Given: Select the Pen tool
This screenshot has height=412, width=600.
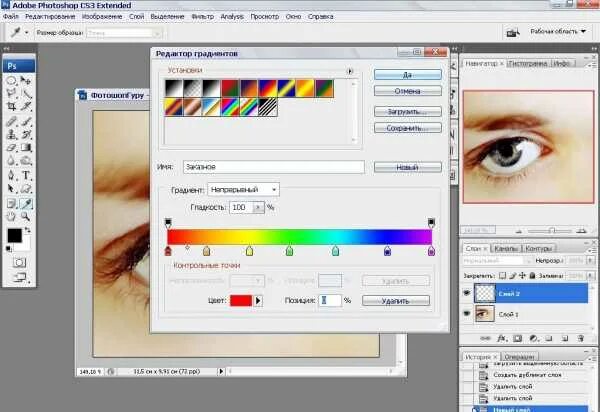Looking at the screenshot, I should (11, 176).
